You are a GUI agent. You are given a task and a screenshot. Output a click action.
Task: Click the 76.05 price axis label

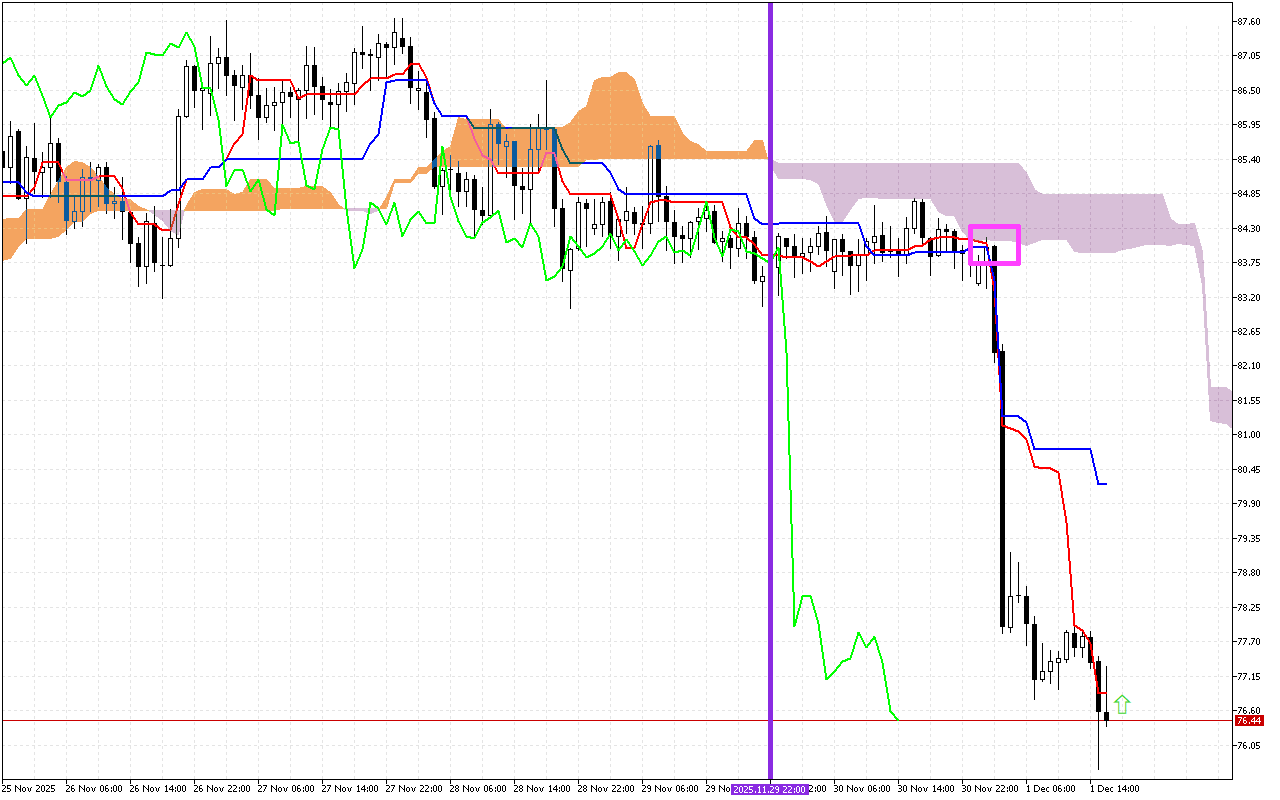(x=1248, y=746)
